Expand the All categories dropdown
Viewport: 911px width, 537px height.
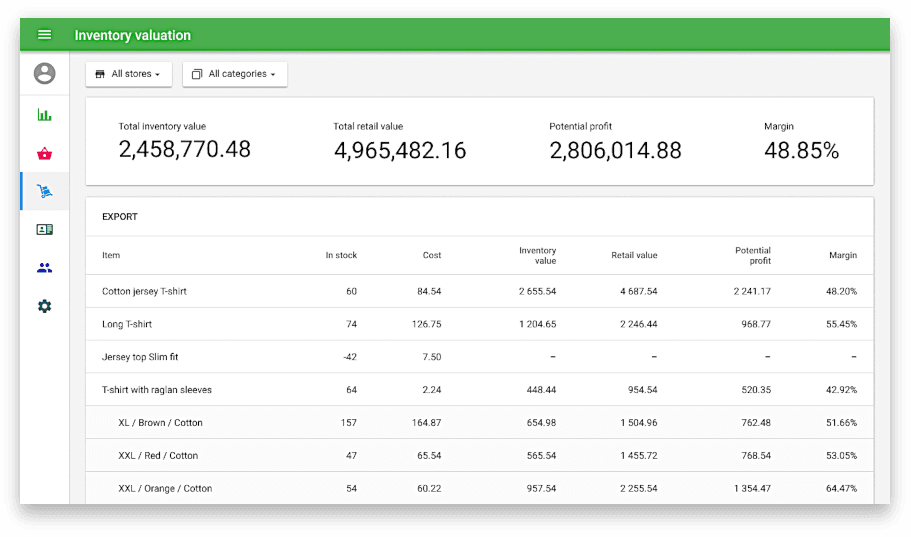pyautogui.click(x=234, y=74)
